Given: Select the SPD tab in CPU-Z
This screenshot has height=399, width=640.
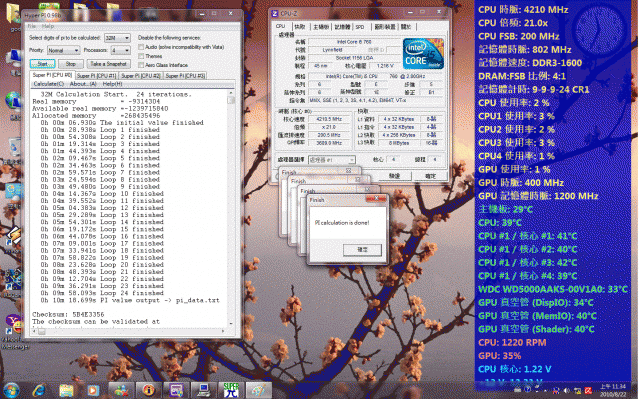Looking at the screenshot, I should click(360, 27).
